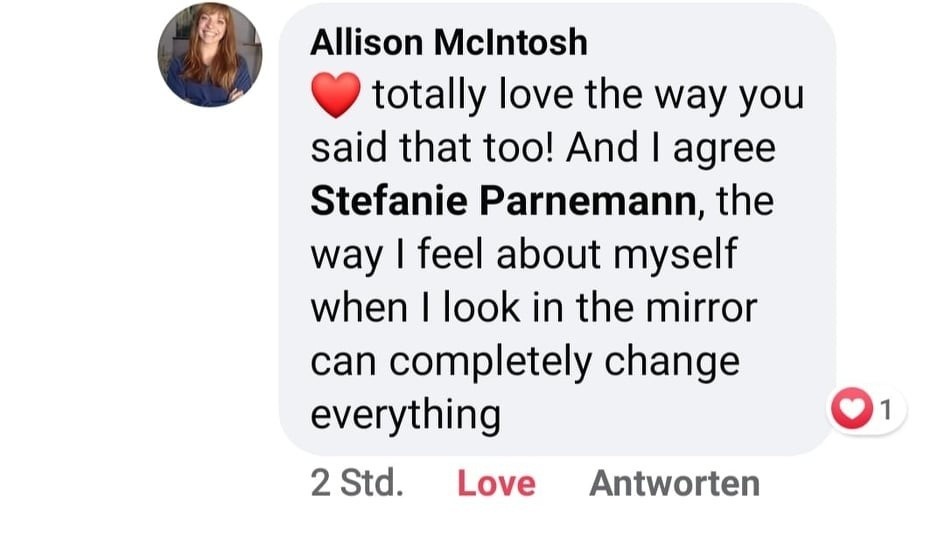Click the red heart emoji in comment
Viewport: 943px width, 544px height.
[x=335, y=97]
